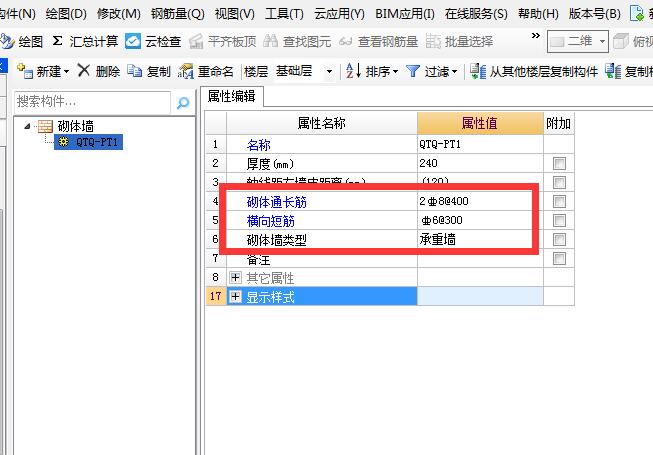Screen dimensions: 653x455
Task: Open the 排序 dropdown arrow
Action: [396, 72]
